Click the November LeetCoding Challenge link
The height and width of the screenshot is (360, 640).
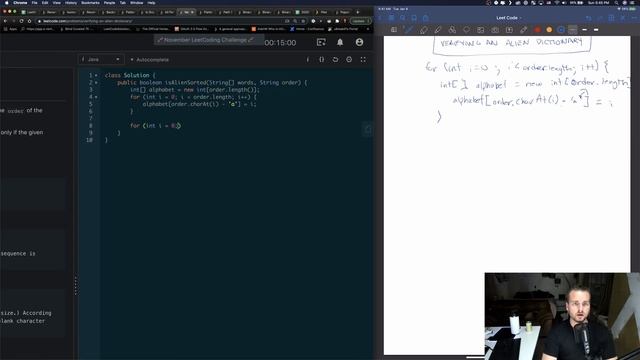205,40
